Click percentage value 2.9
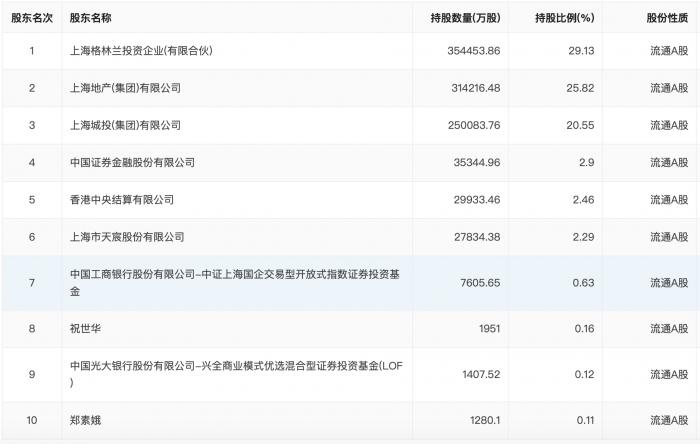 coord(587,162)
